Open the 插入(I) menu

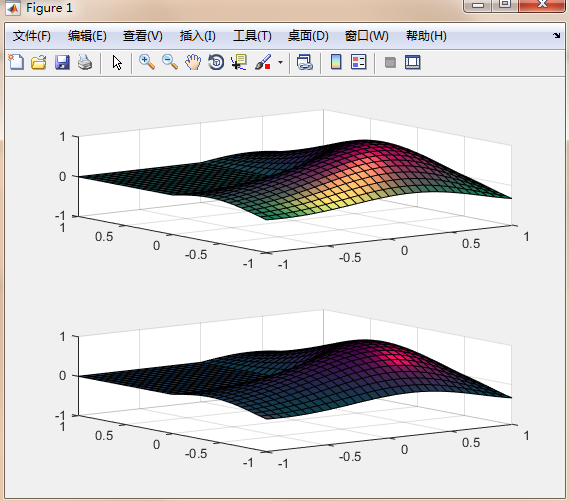pyautogui.click(x=198, y=36)
